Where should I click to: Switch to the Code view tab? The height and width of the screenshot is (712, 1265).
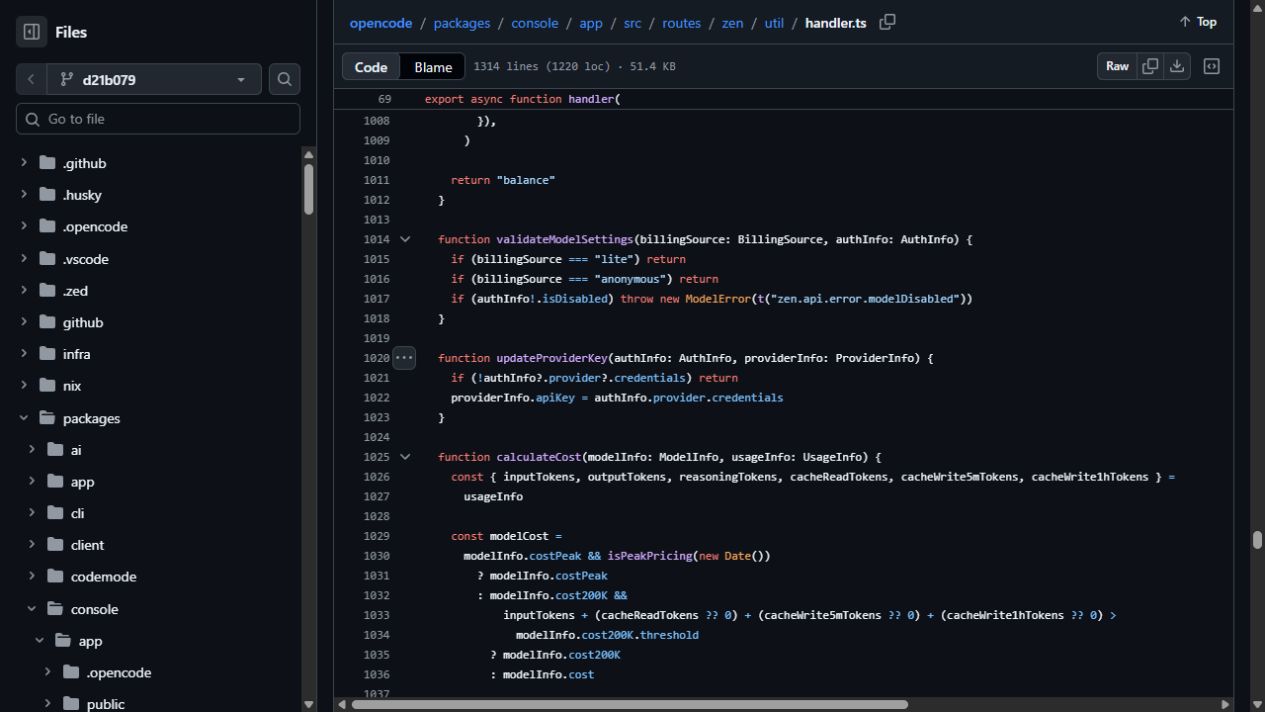tap(371, 67)
